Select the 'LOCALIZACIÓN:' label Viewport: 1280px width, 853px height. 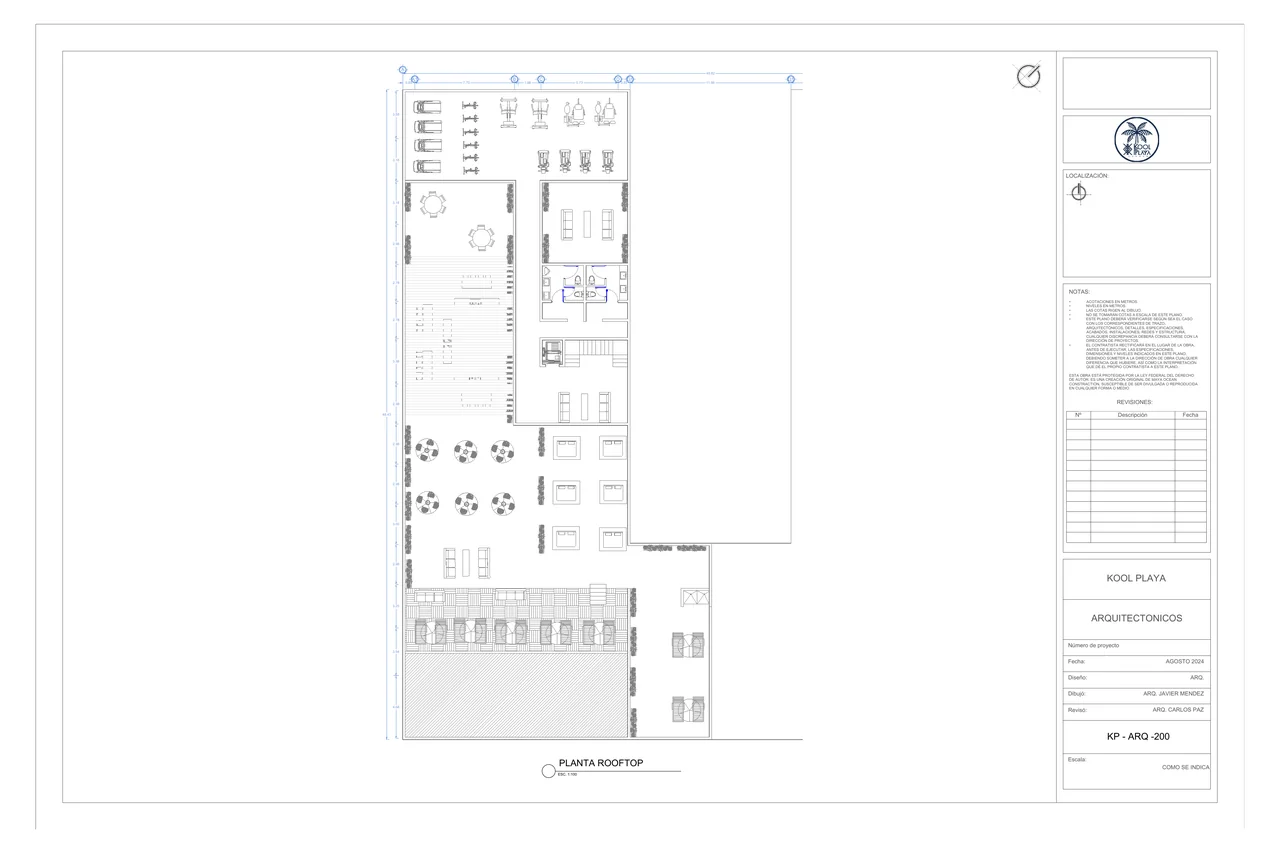coord(1087,175)
